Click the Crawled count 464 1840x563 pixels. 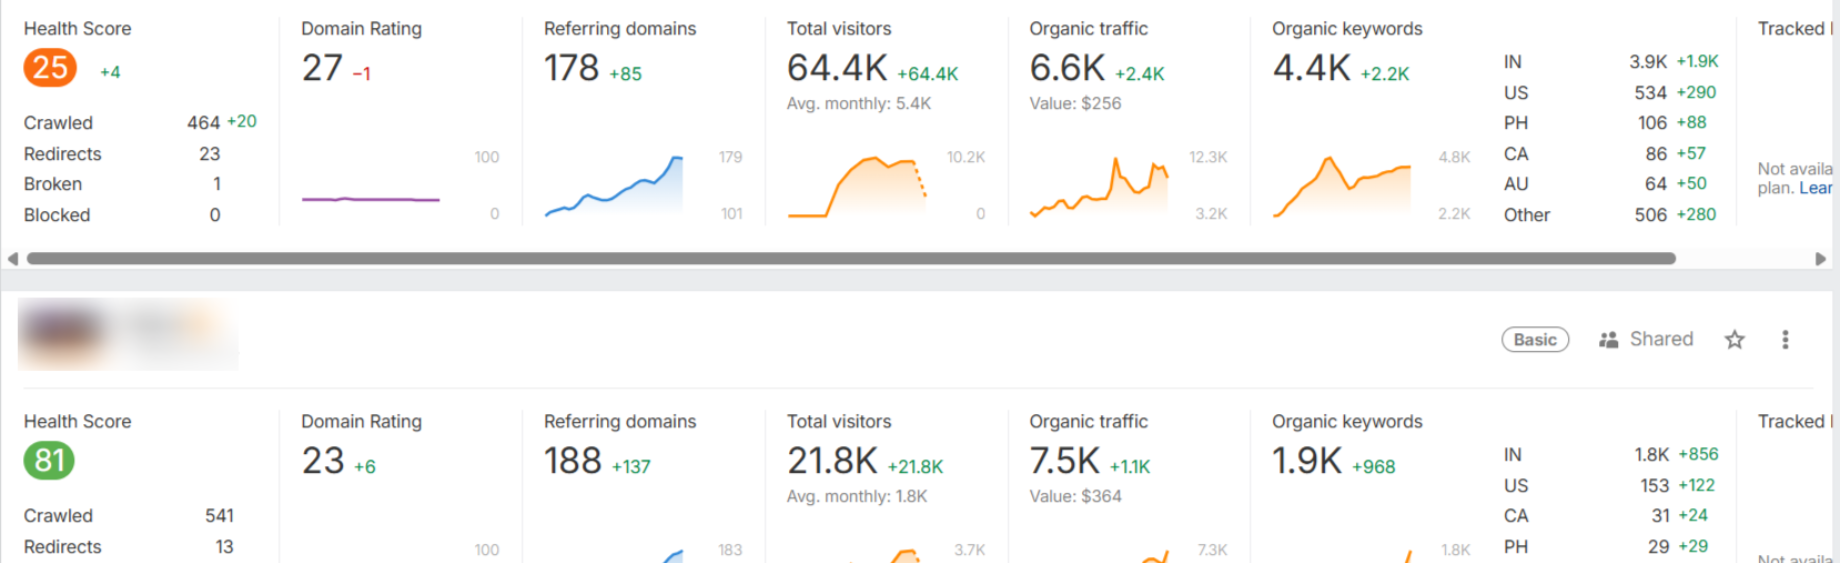pos(203,123)
